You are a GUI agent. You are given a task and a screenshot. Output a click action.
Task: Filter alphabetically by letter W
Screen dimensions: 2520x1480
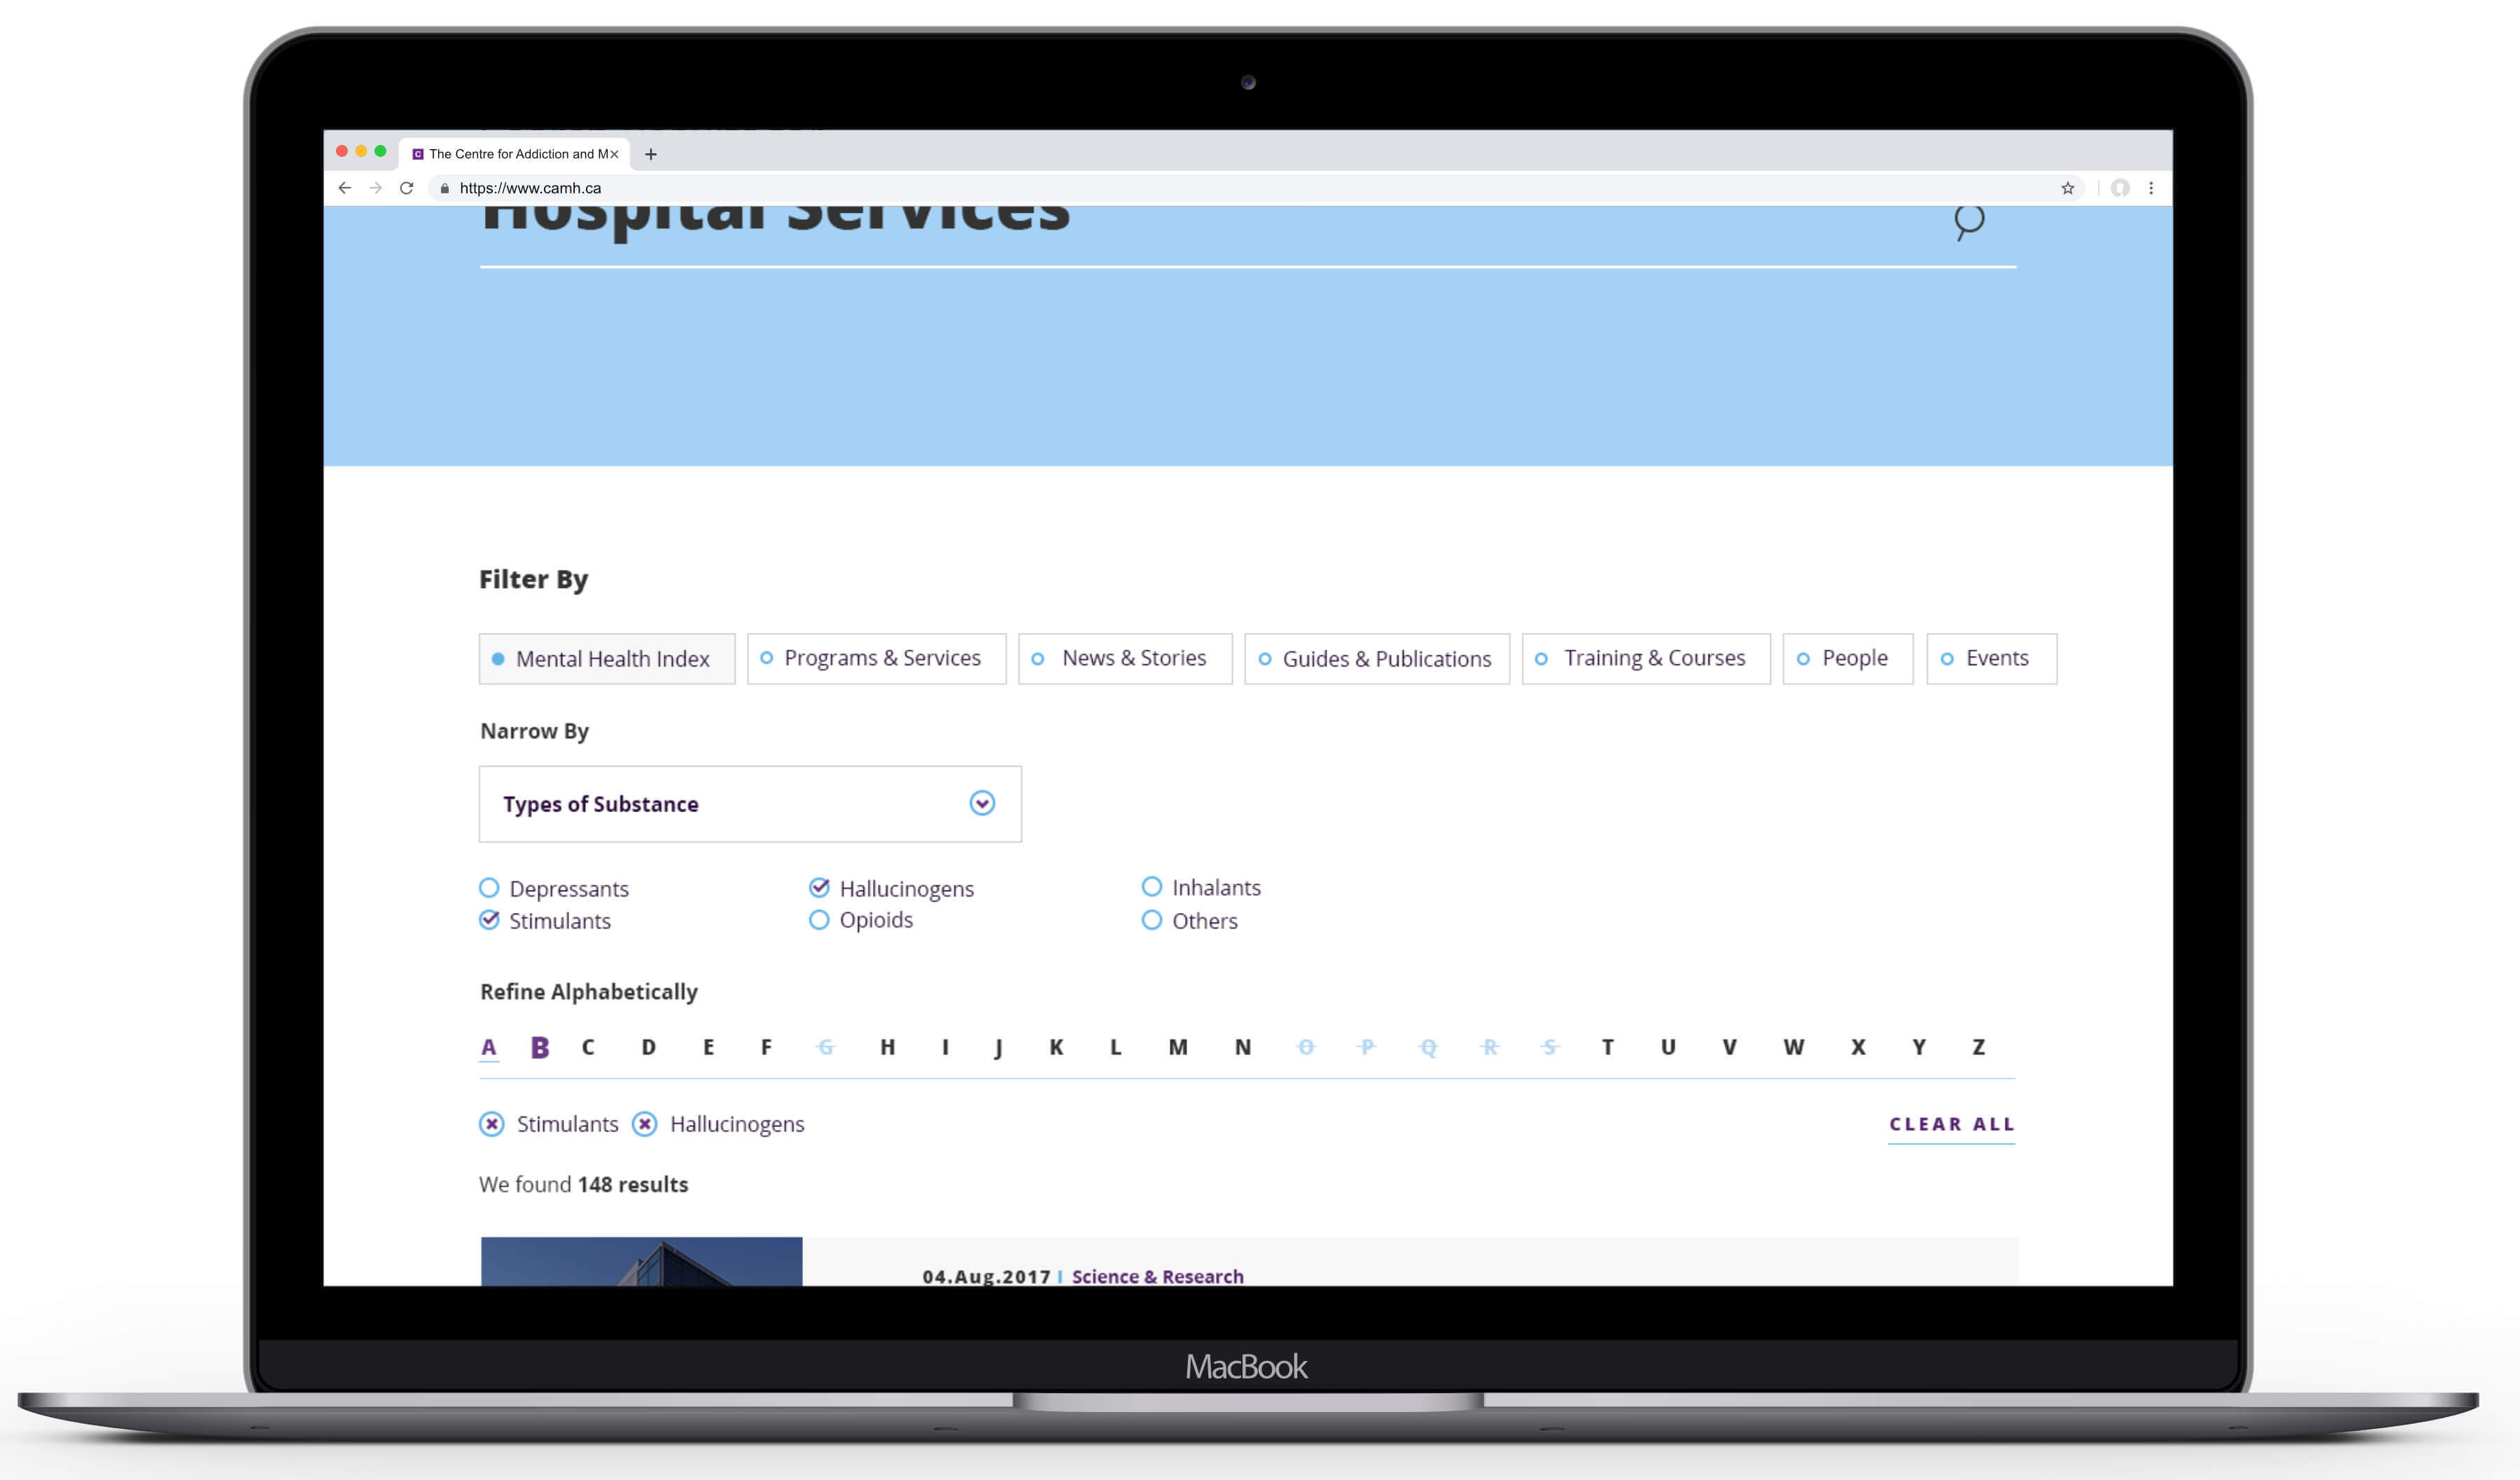tap(1793, 1047)
